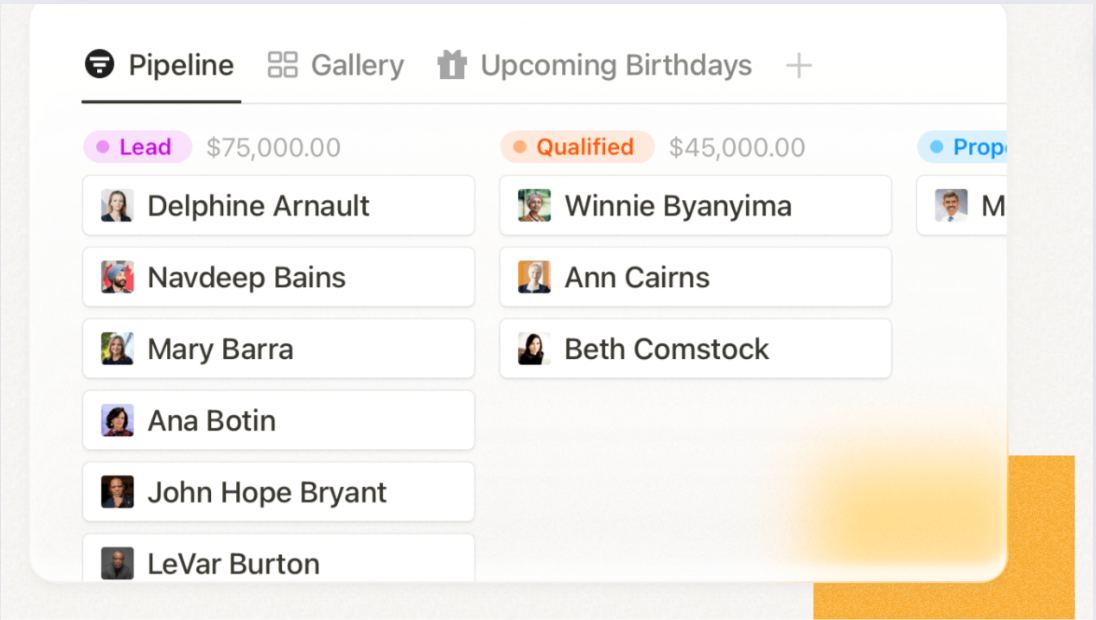Screen dimensions: 1096x620
Task: Click Delphine Arnault's avatar photo
Action: tap(117, 206)
